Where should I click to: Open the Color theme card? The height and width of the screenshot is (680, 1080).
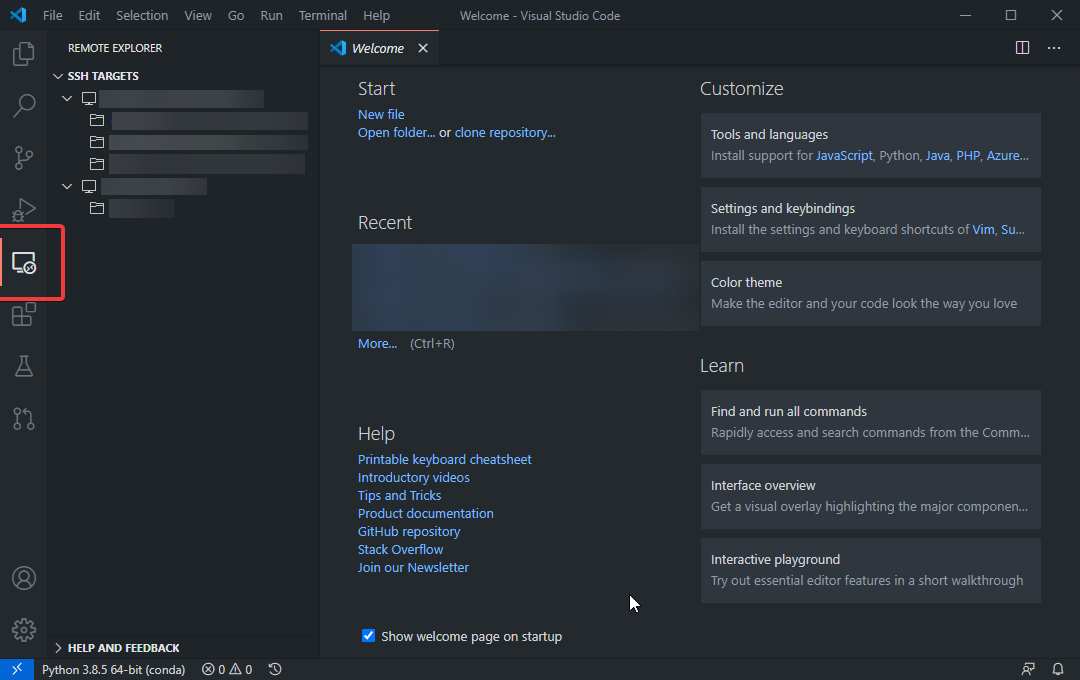pyautogui.click(x=870, y=293)
